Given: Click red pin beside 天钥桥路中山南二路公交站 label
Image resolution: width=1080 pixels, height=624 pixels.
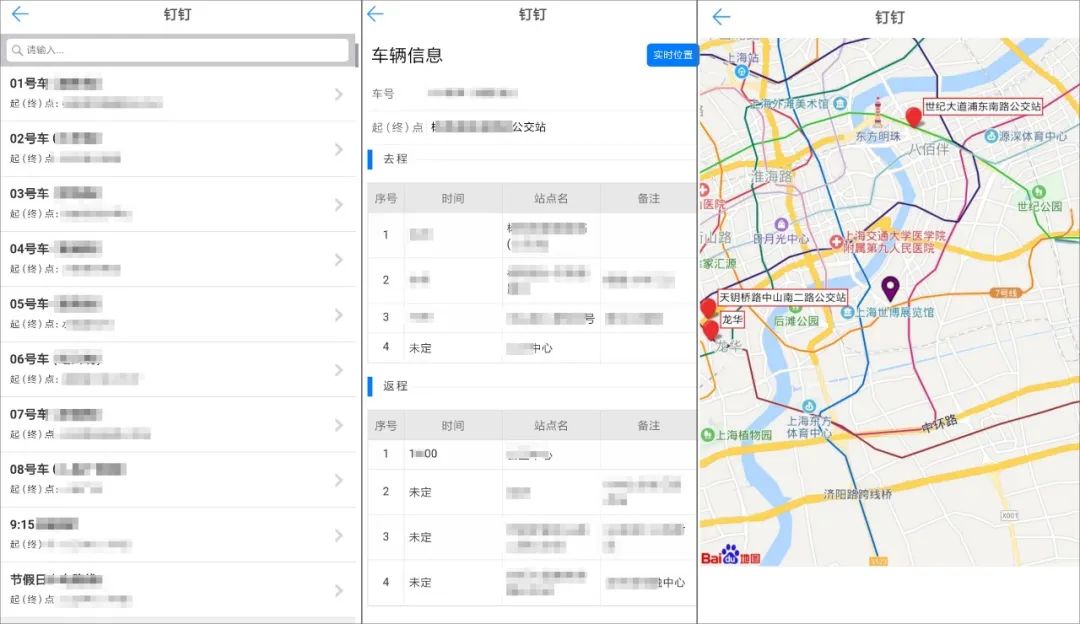Looking at the screenshot, I should coord(708,308).
